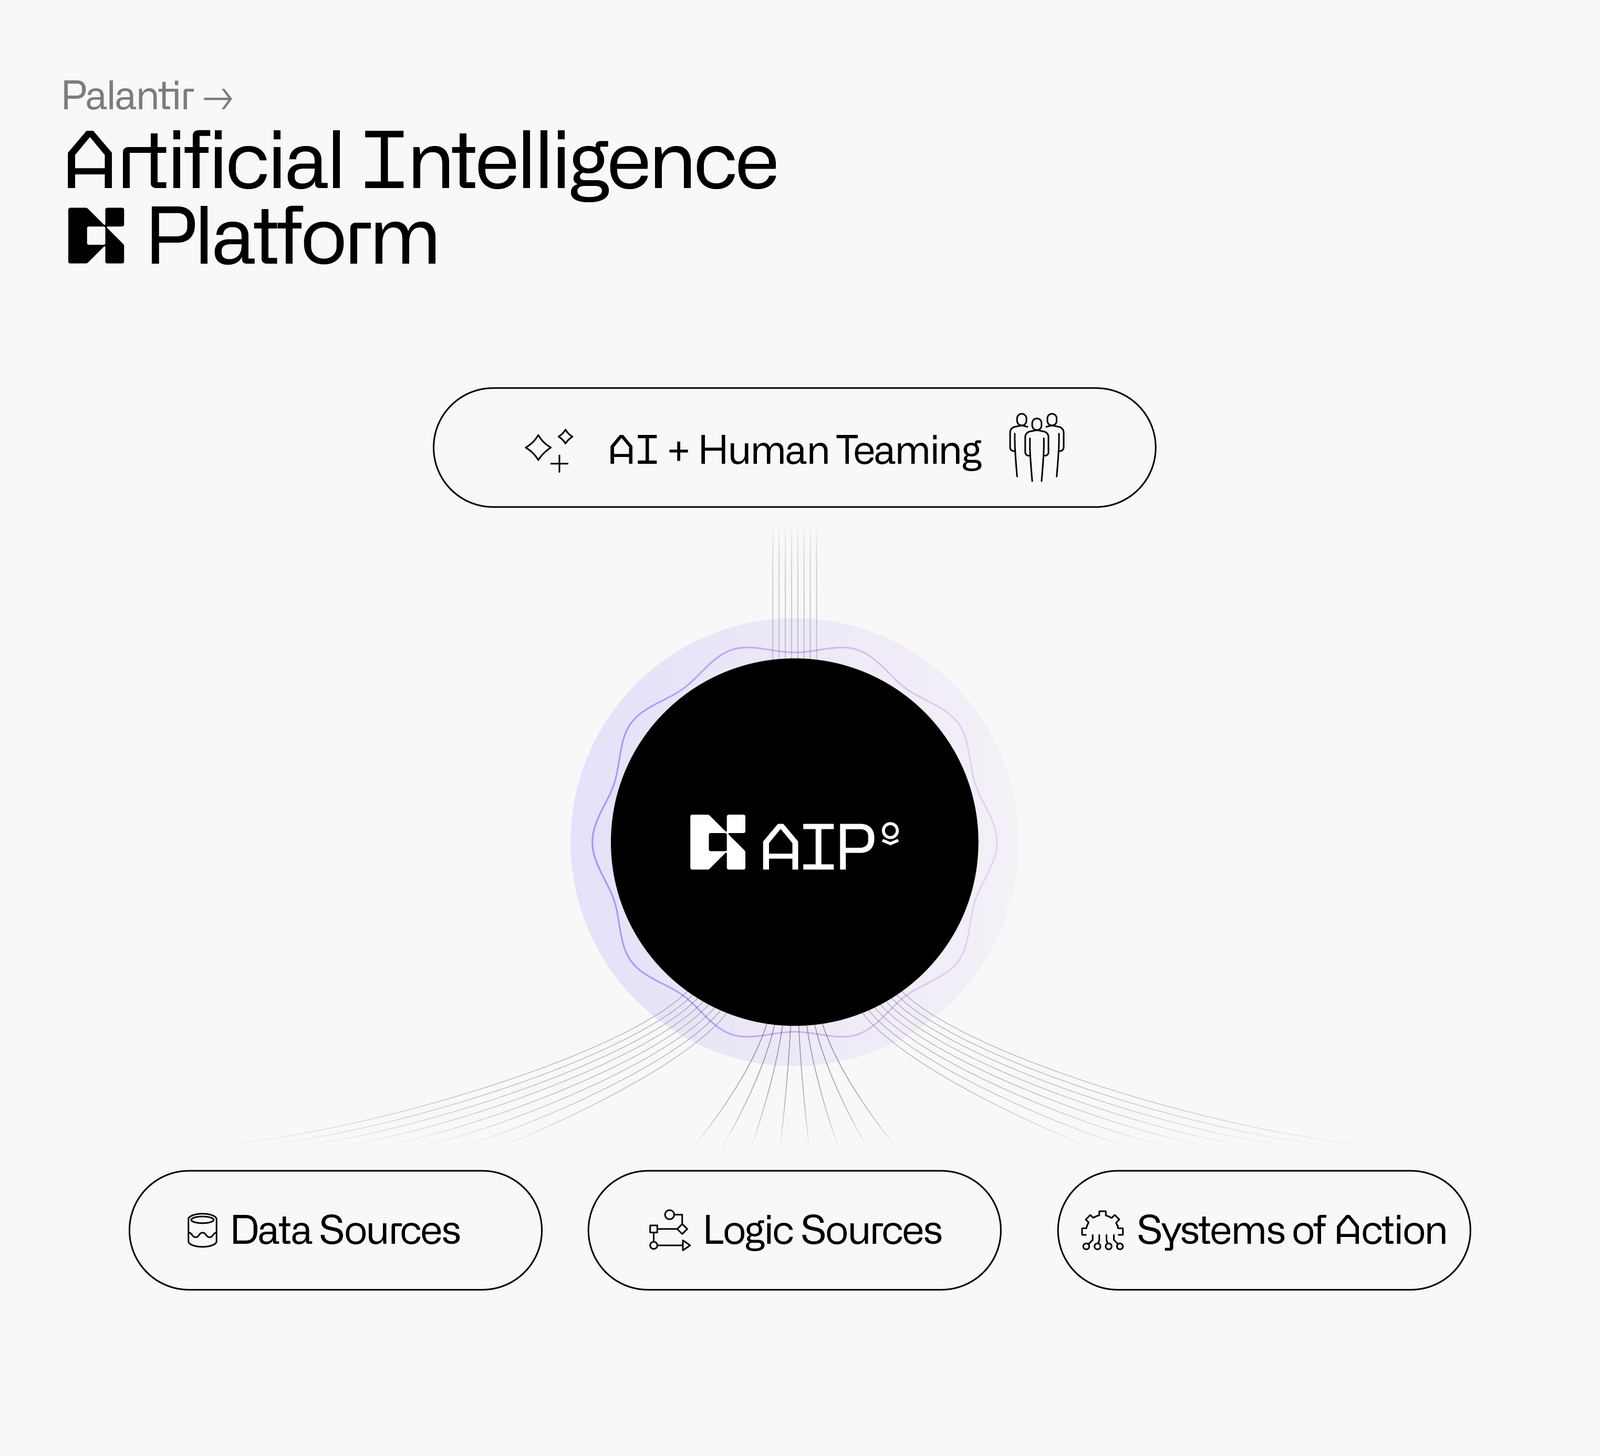Screen dimensions: 1600x1456
Task: Click the small ring symbol after AIP
Action: (890, 833)
